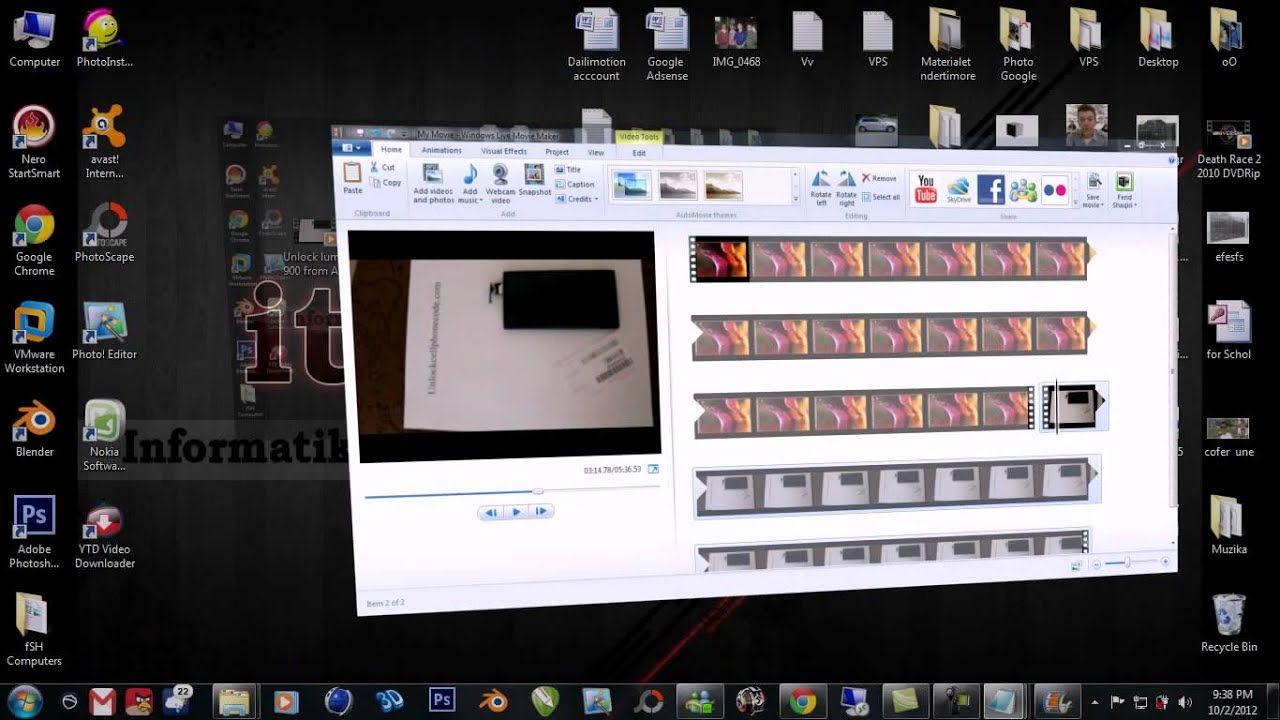Open the Visual Effects tab
Screen dimensions: 1280x720
pyautogui.click(x=503, y=151)
